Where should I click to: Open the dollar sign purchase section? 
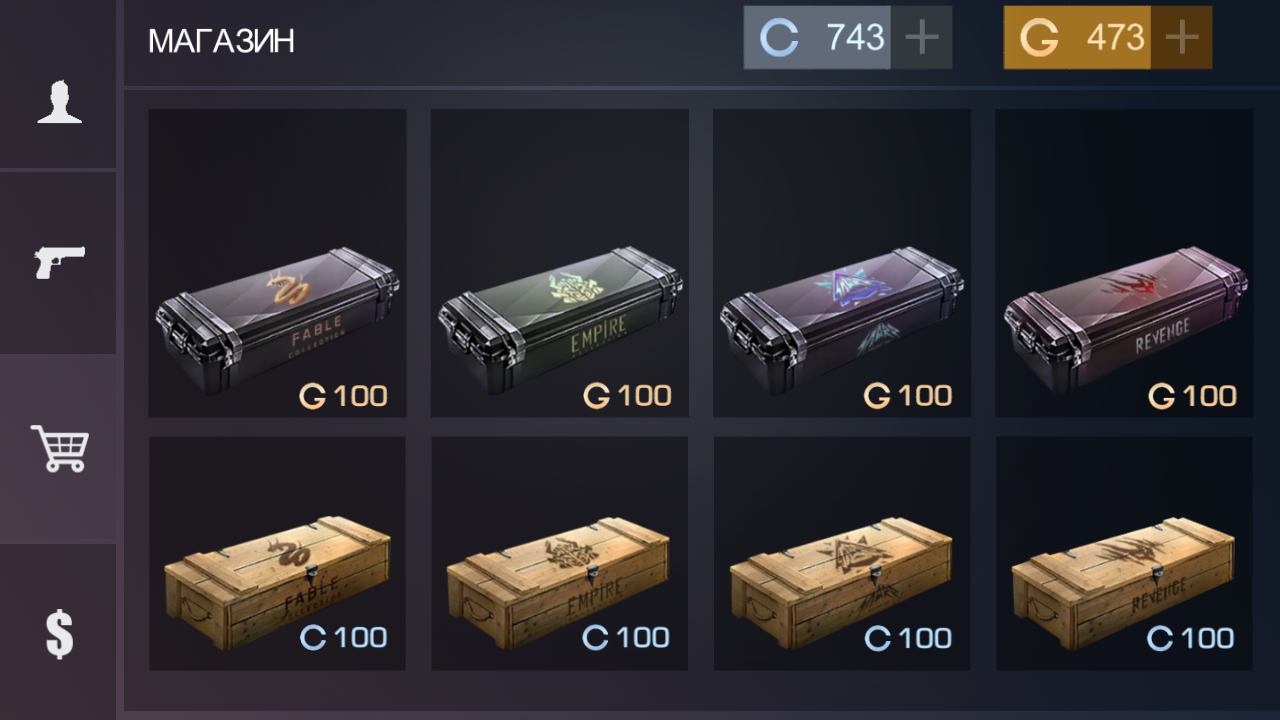coord(59,634)
